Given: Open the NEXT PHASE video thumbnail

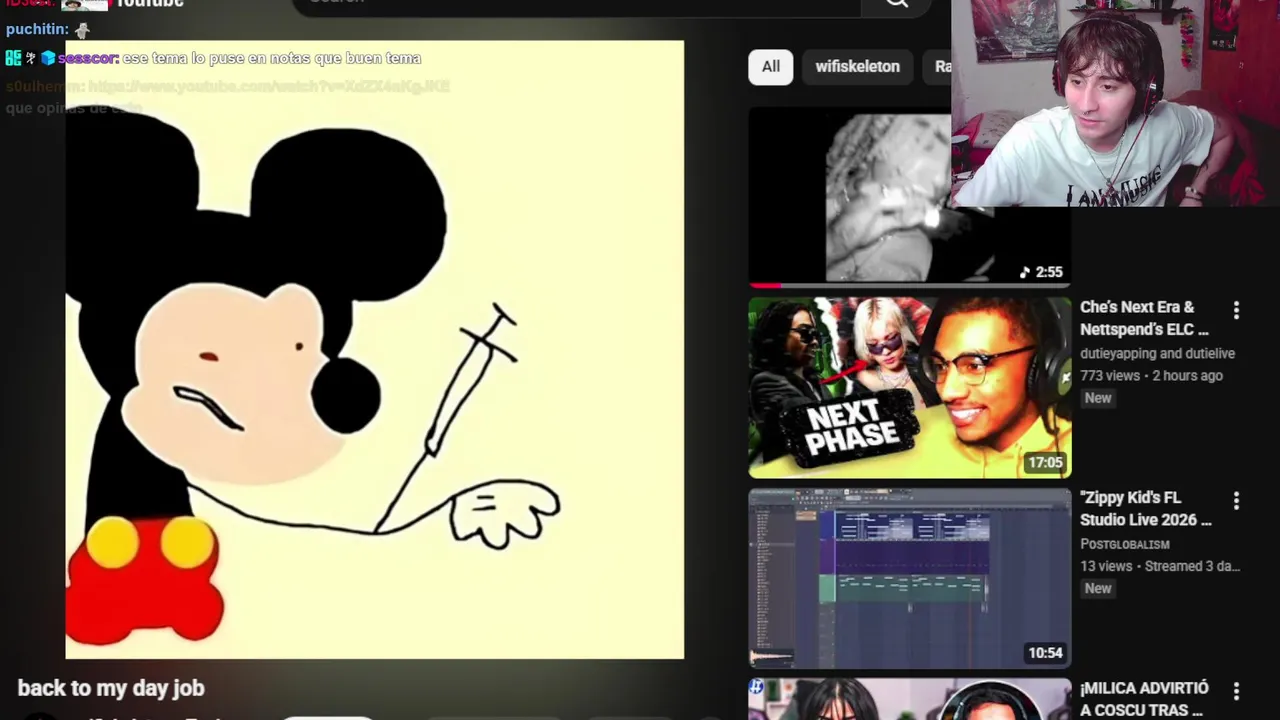Looking at the screenshot, I should (x=910, y=388).
